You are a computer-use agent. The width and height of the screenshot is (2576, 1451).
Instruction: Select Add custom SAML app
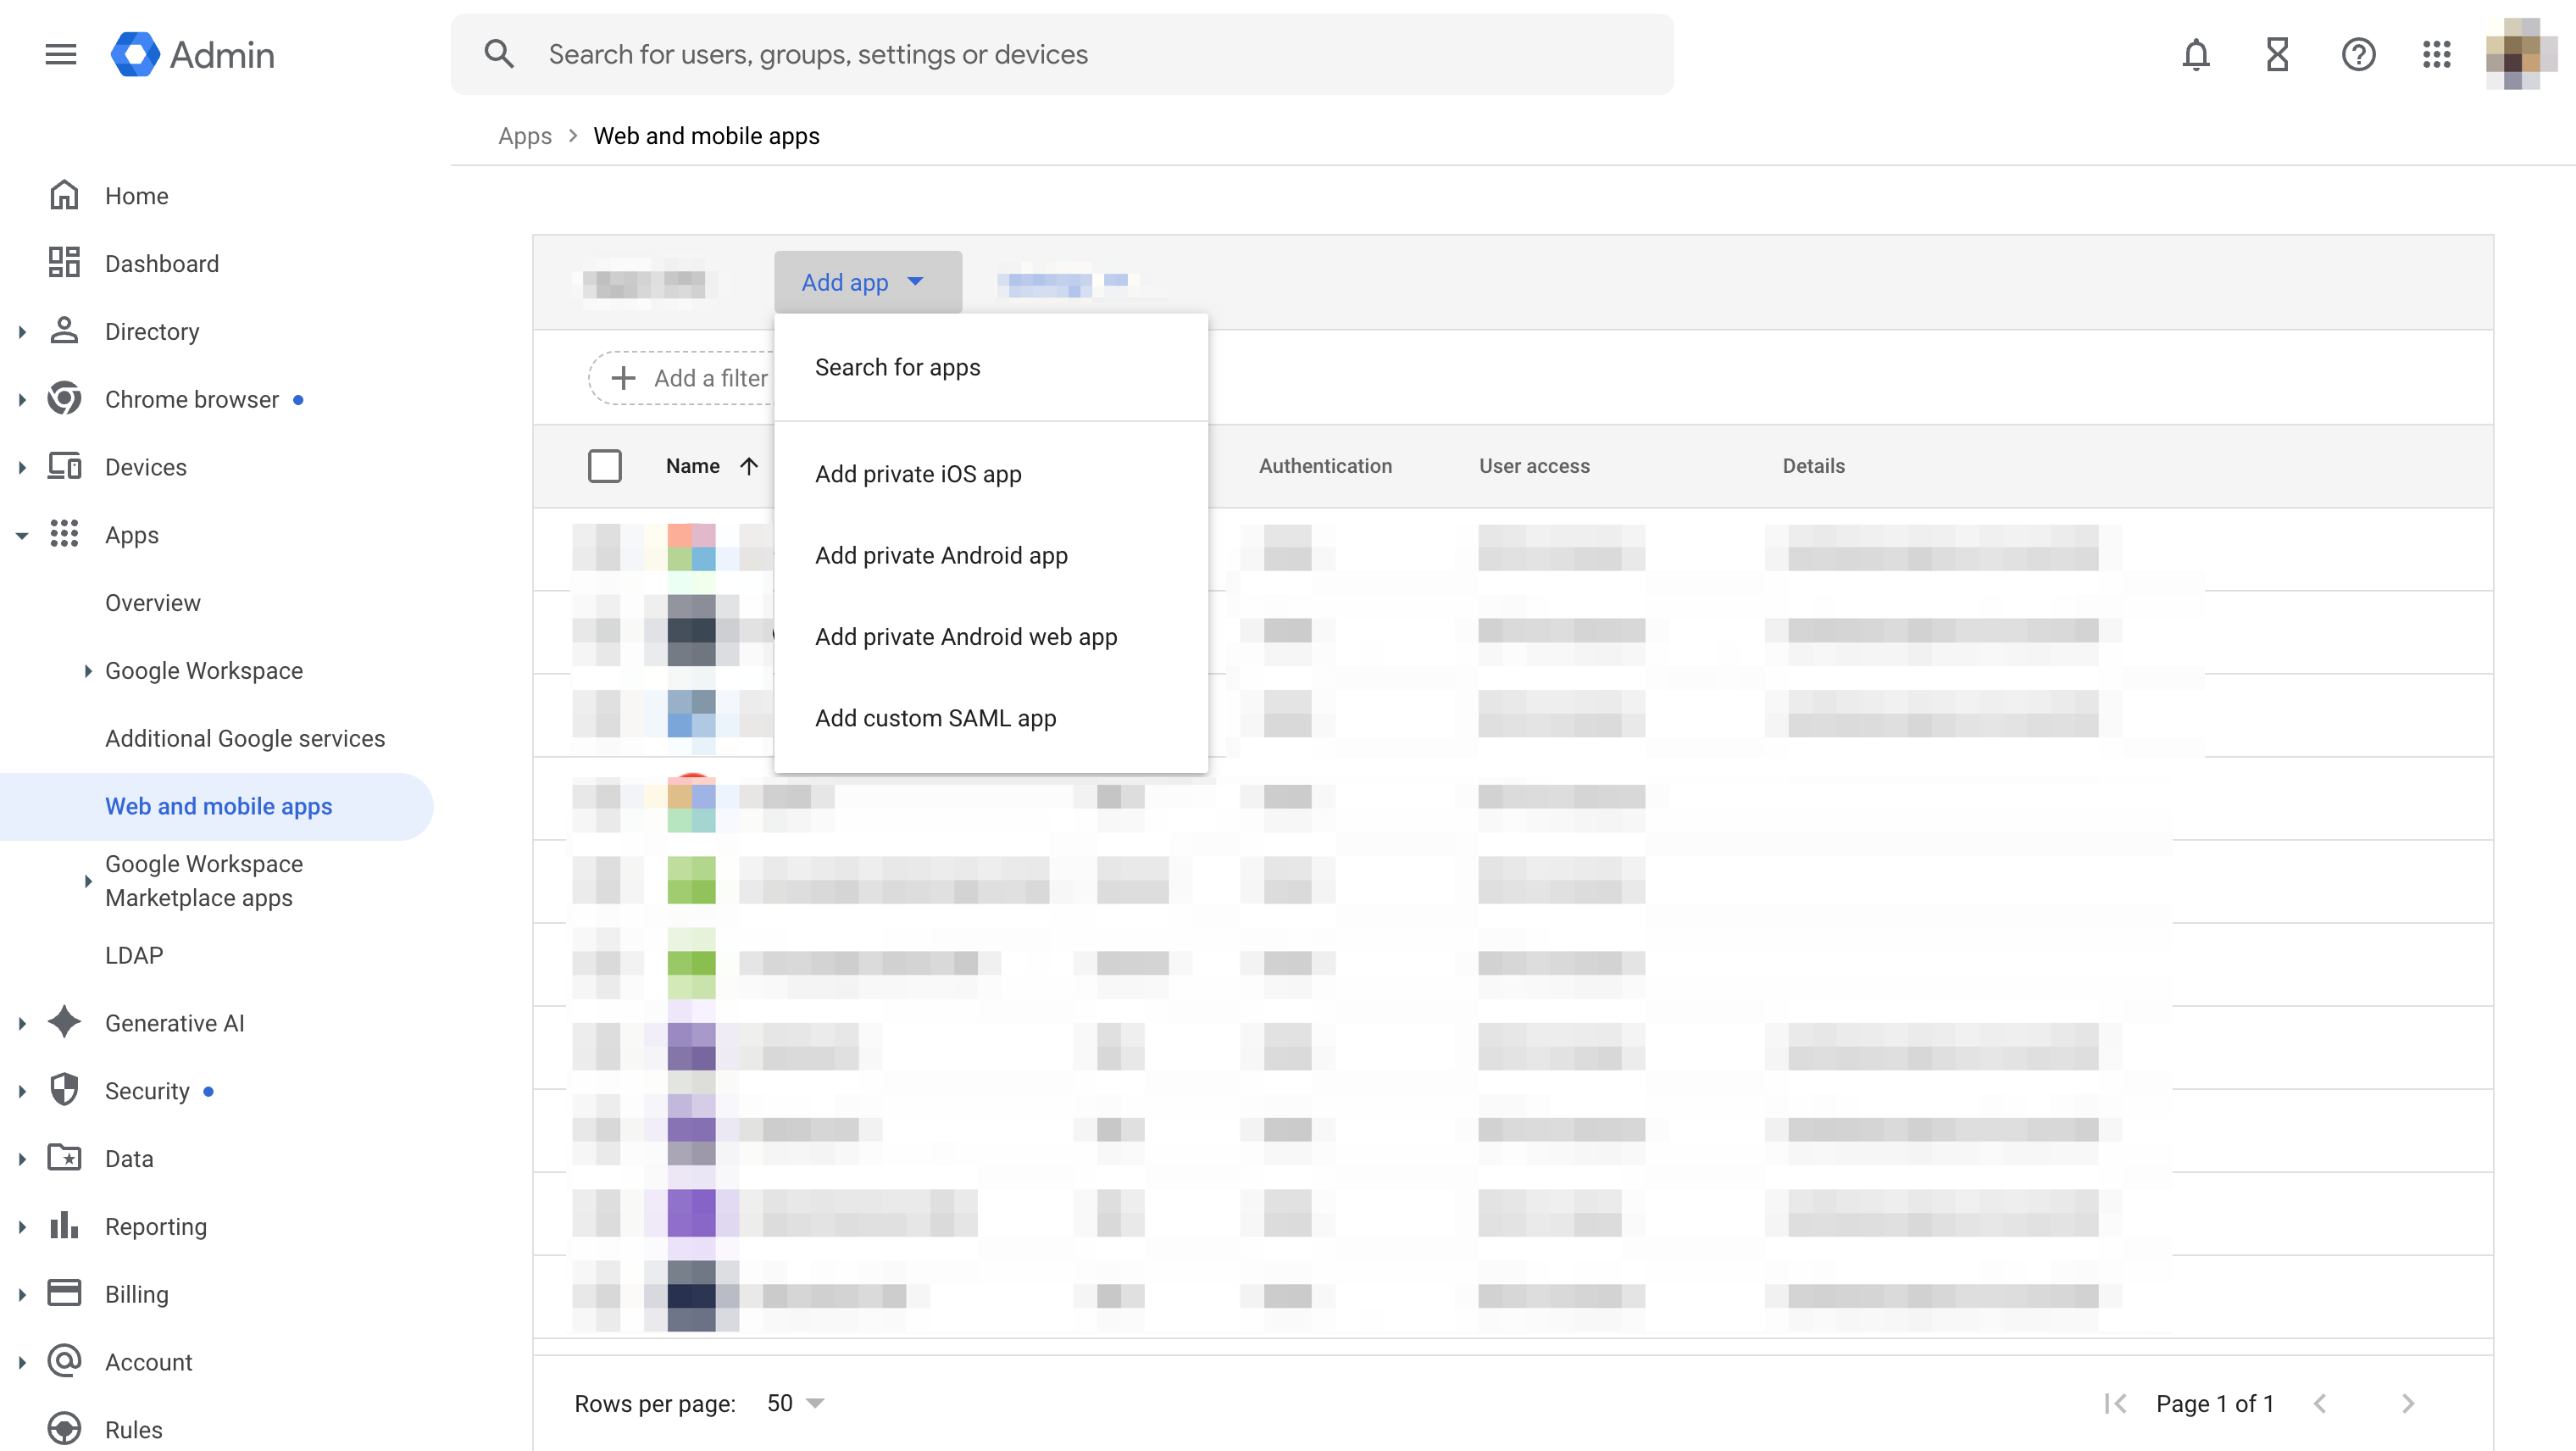coord(935,718)
